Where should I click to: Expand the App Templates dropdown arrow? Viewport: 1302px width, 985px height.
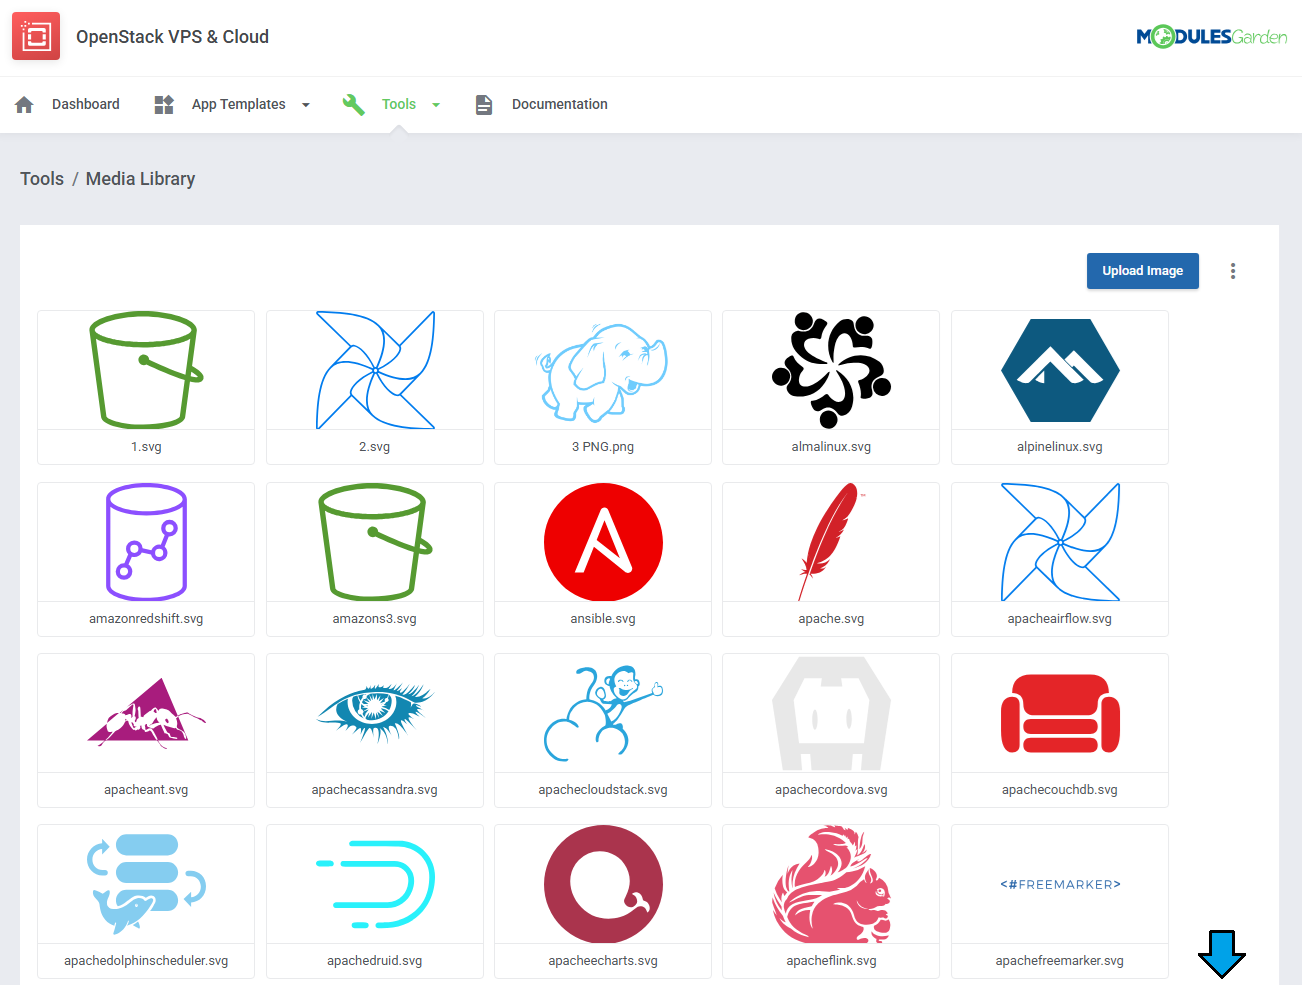306,105
